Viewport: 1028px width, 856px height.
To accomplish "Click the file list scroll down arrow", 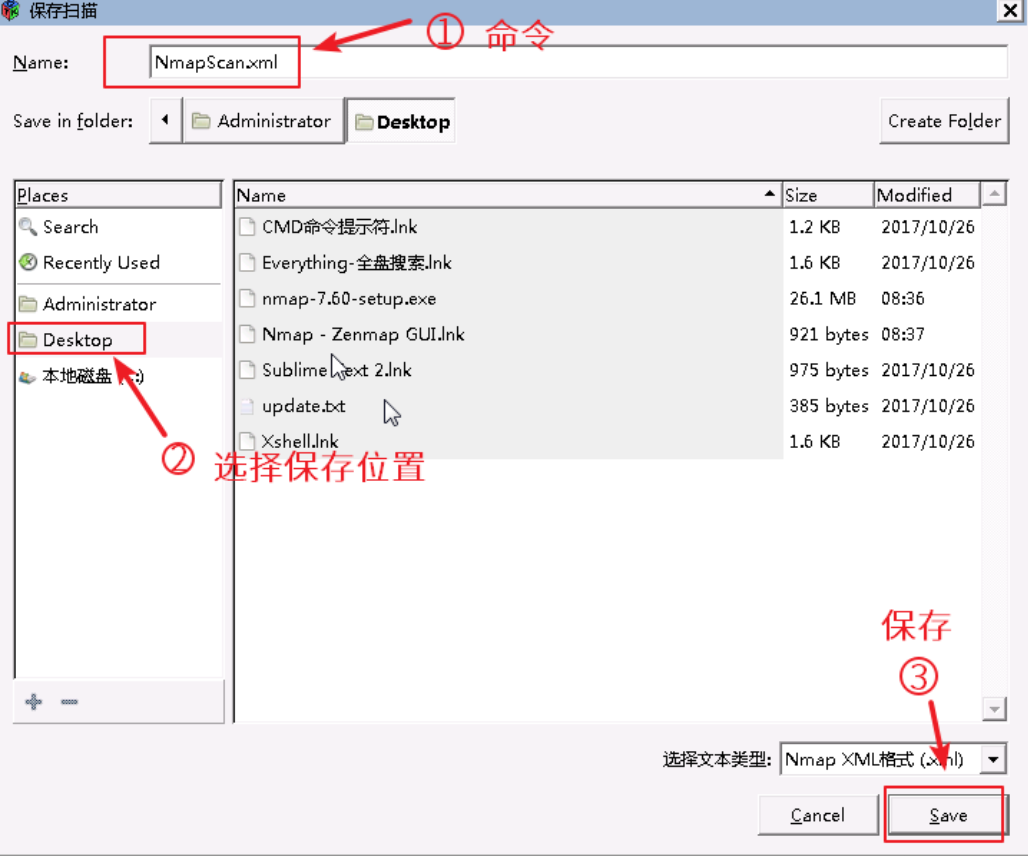I will (994, 709).
